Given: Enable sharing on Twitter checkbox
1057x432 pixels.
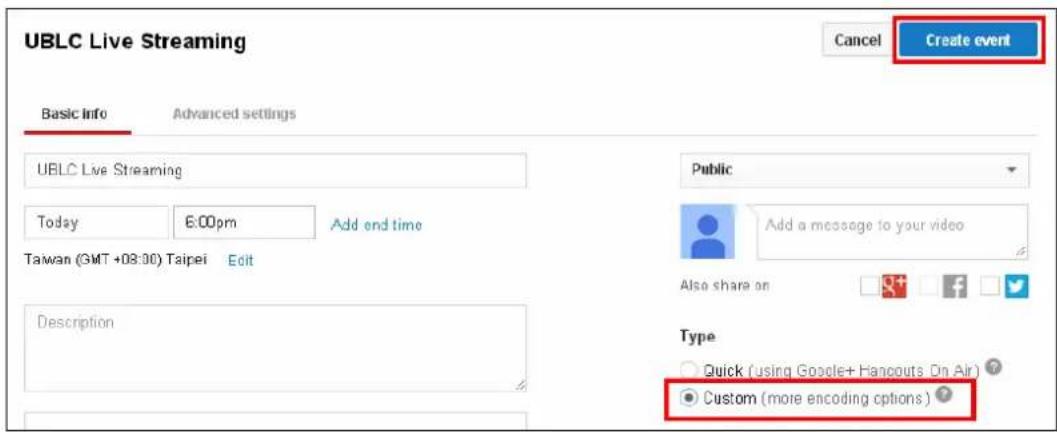Looking at the screenshot, I should click(x=989, y=286).
